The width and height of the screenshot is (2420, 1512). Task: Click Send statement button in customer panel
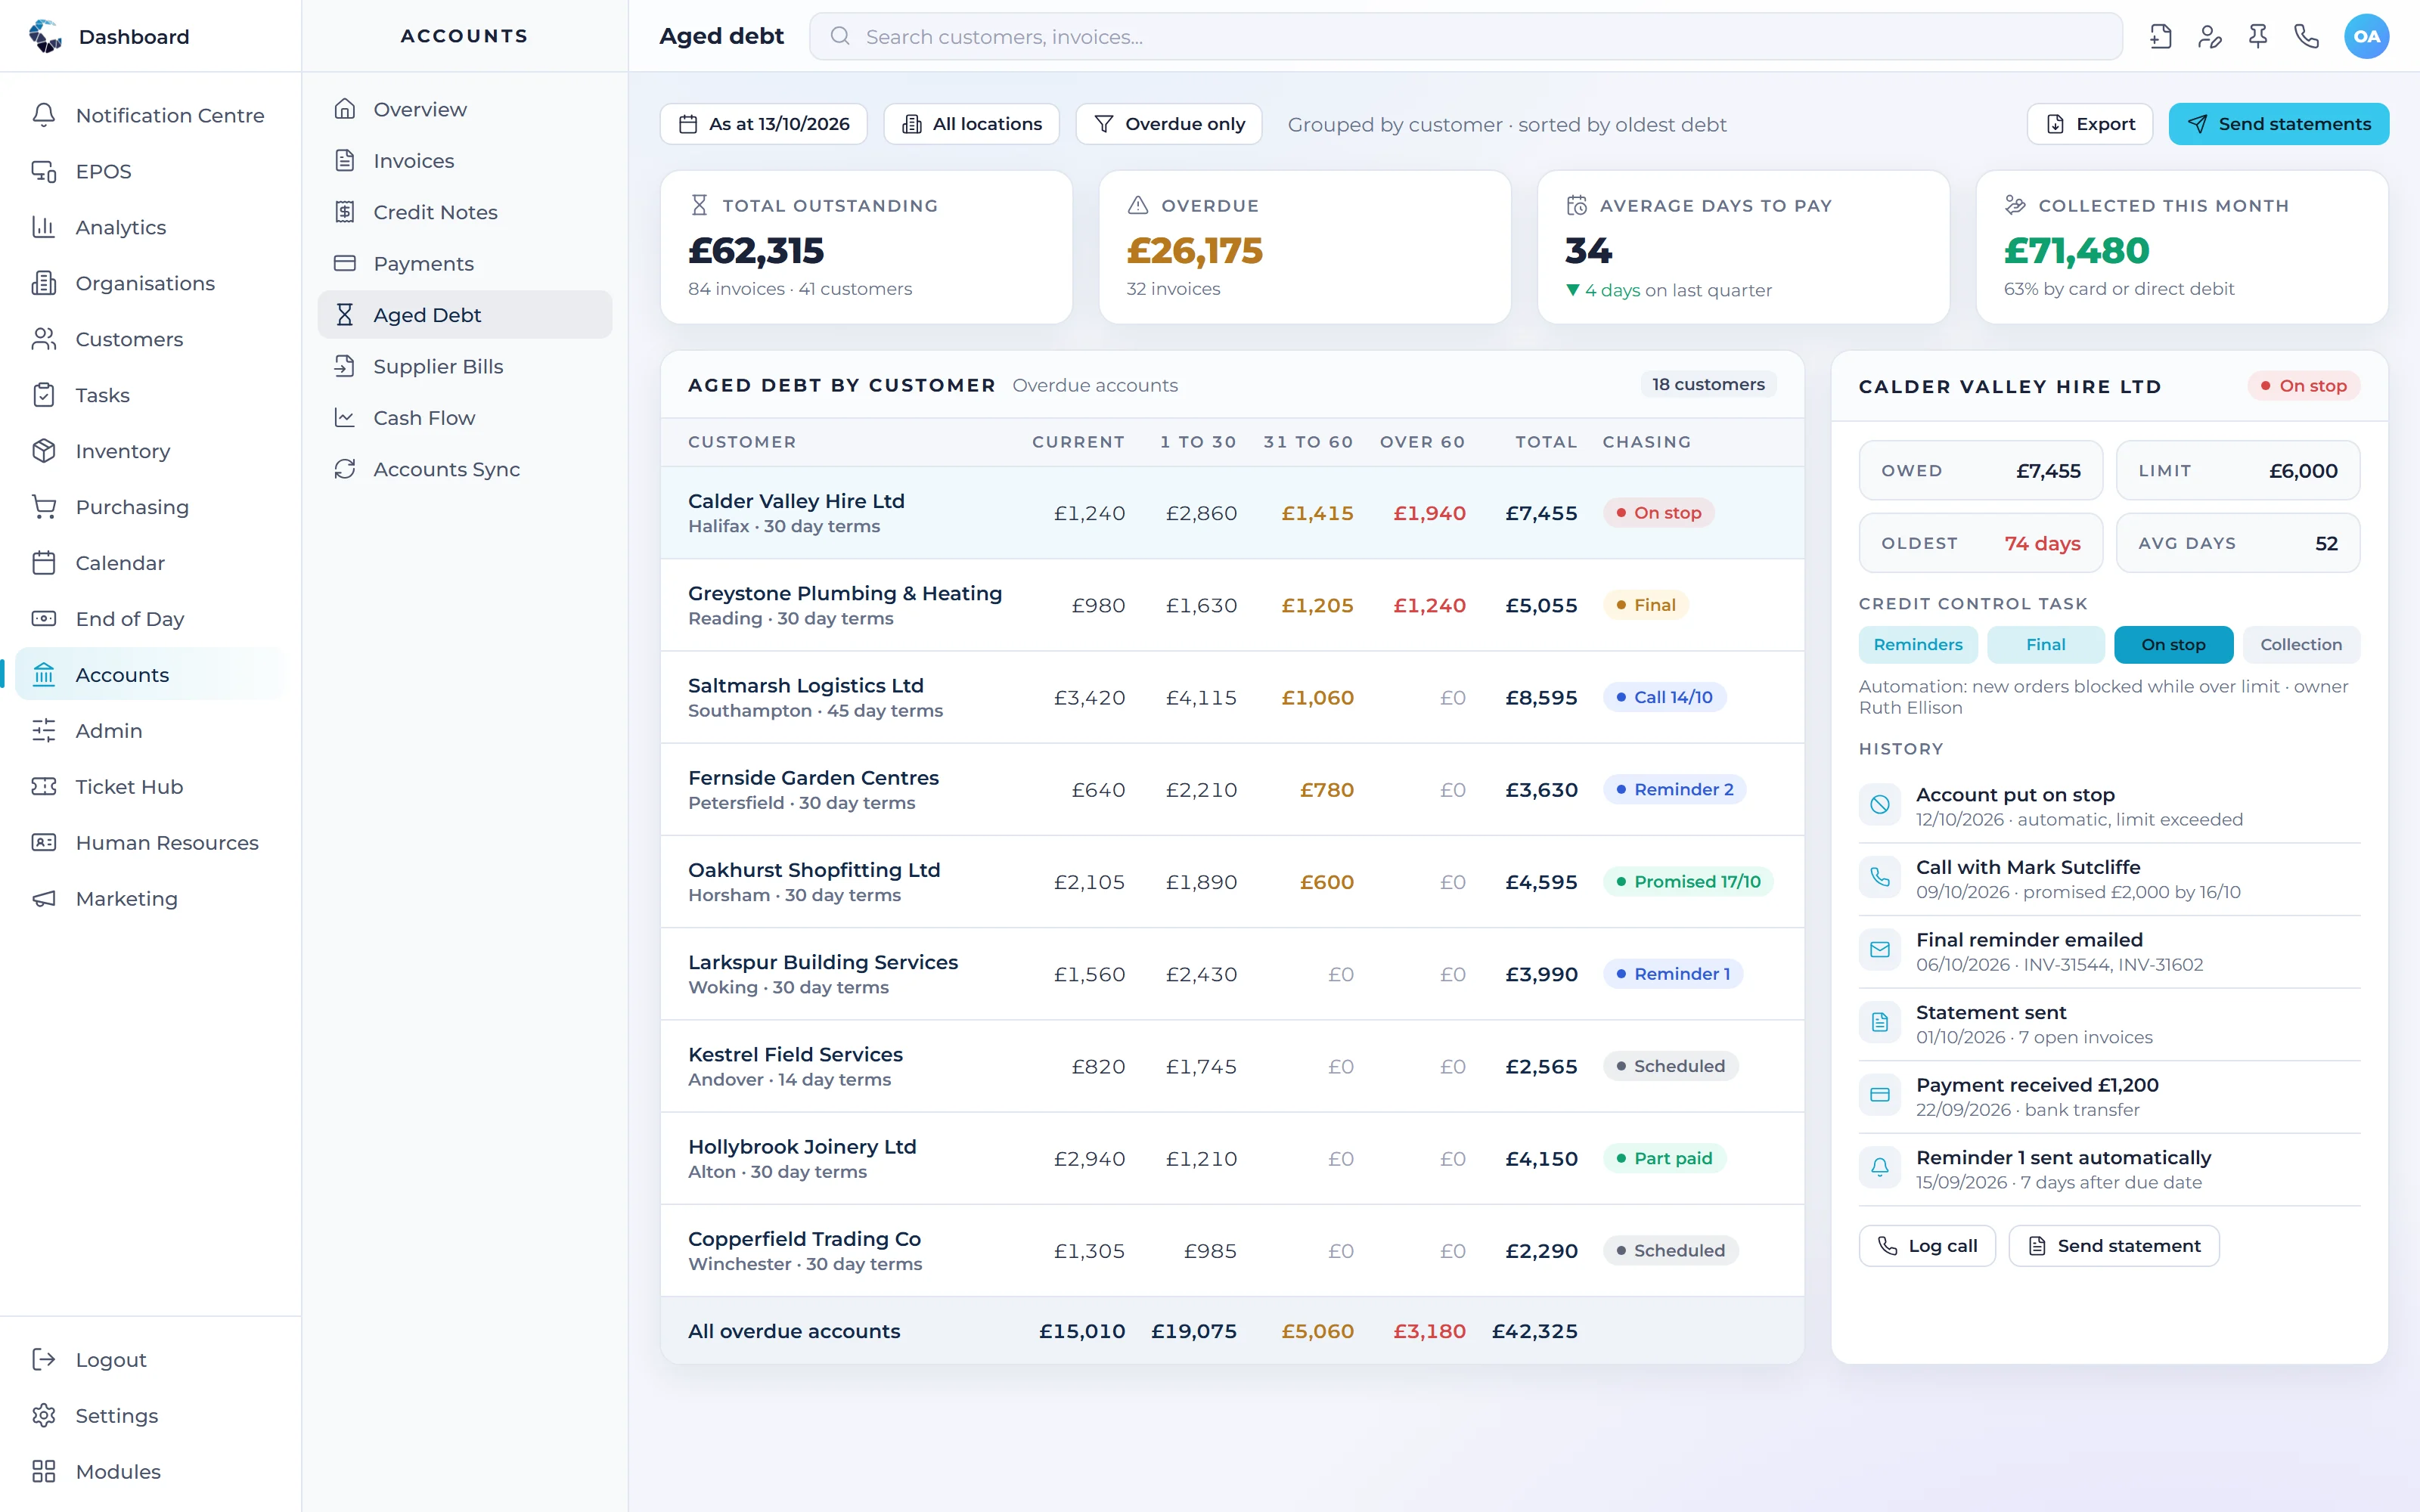click(x=2114, y=1246)
